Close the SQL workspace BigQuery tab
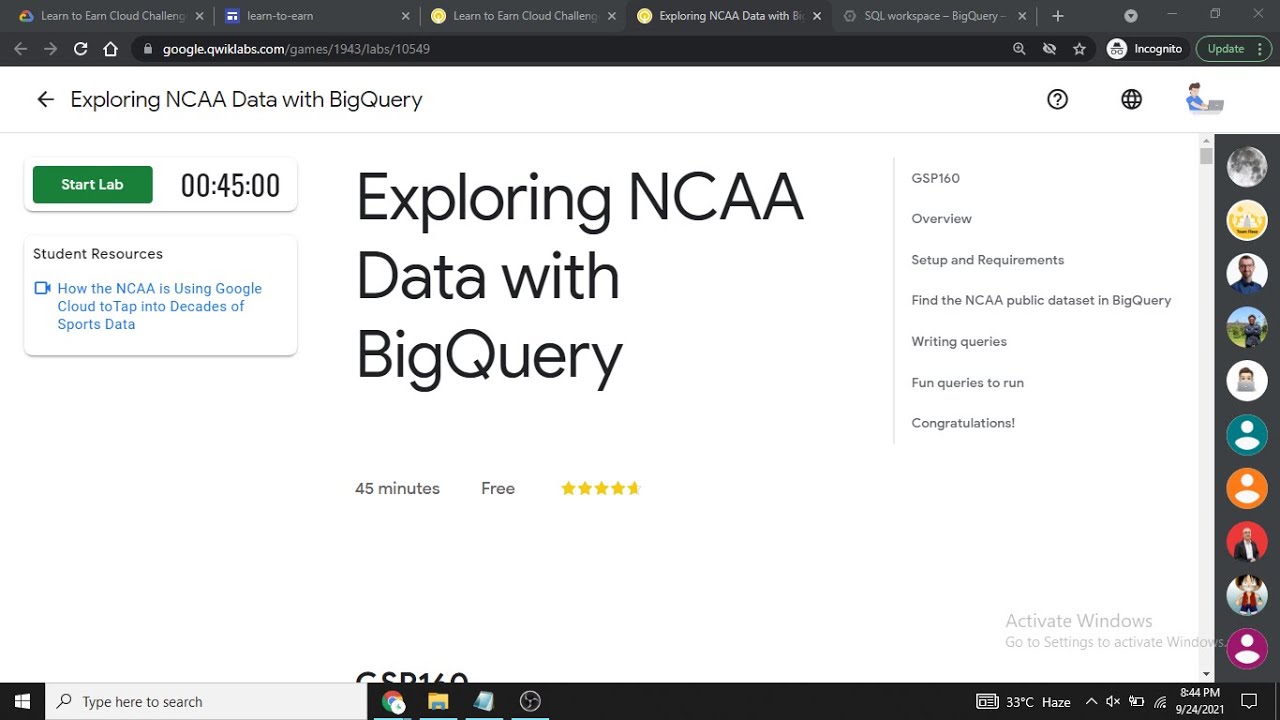Viewport: 1280px width, 720px height. pos(1023,16)
